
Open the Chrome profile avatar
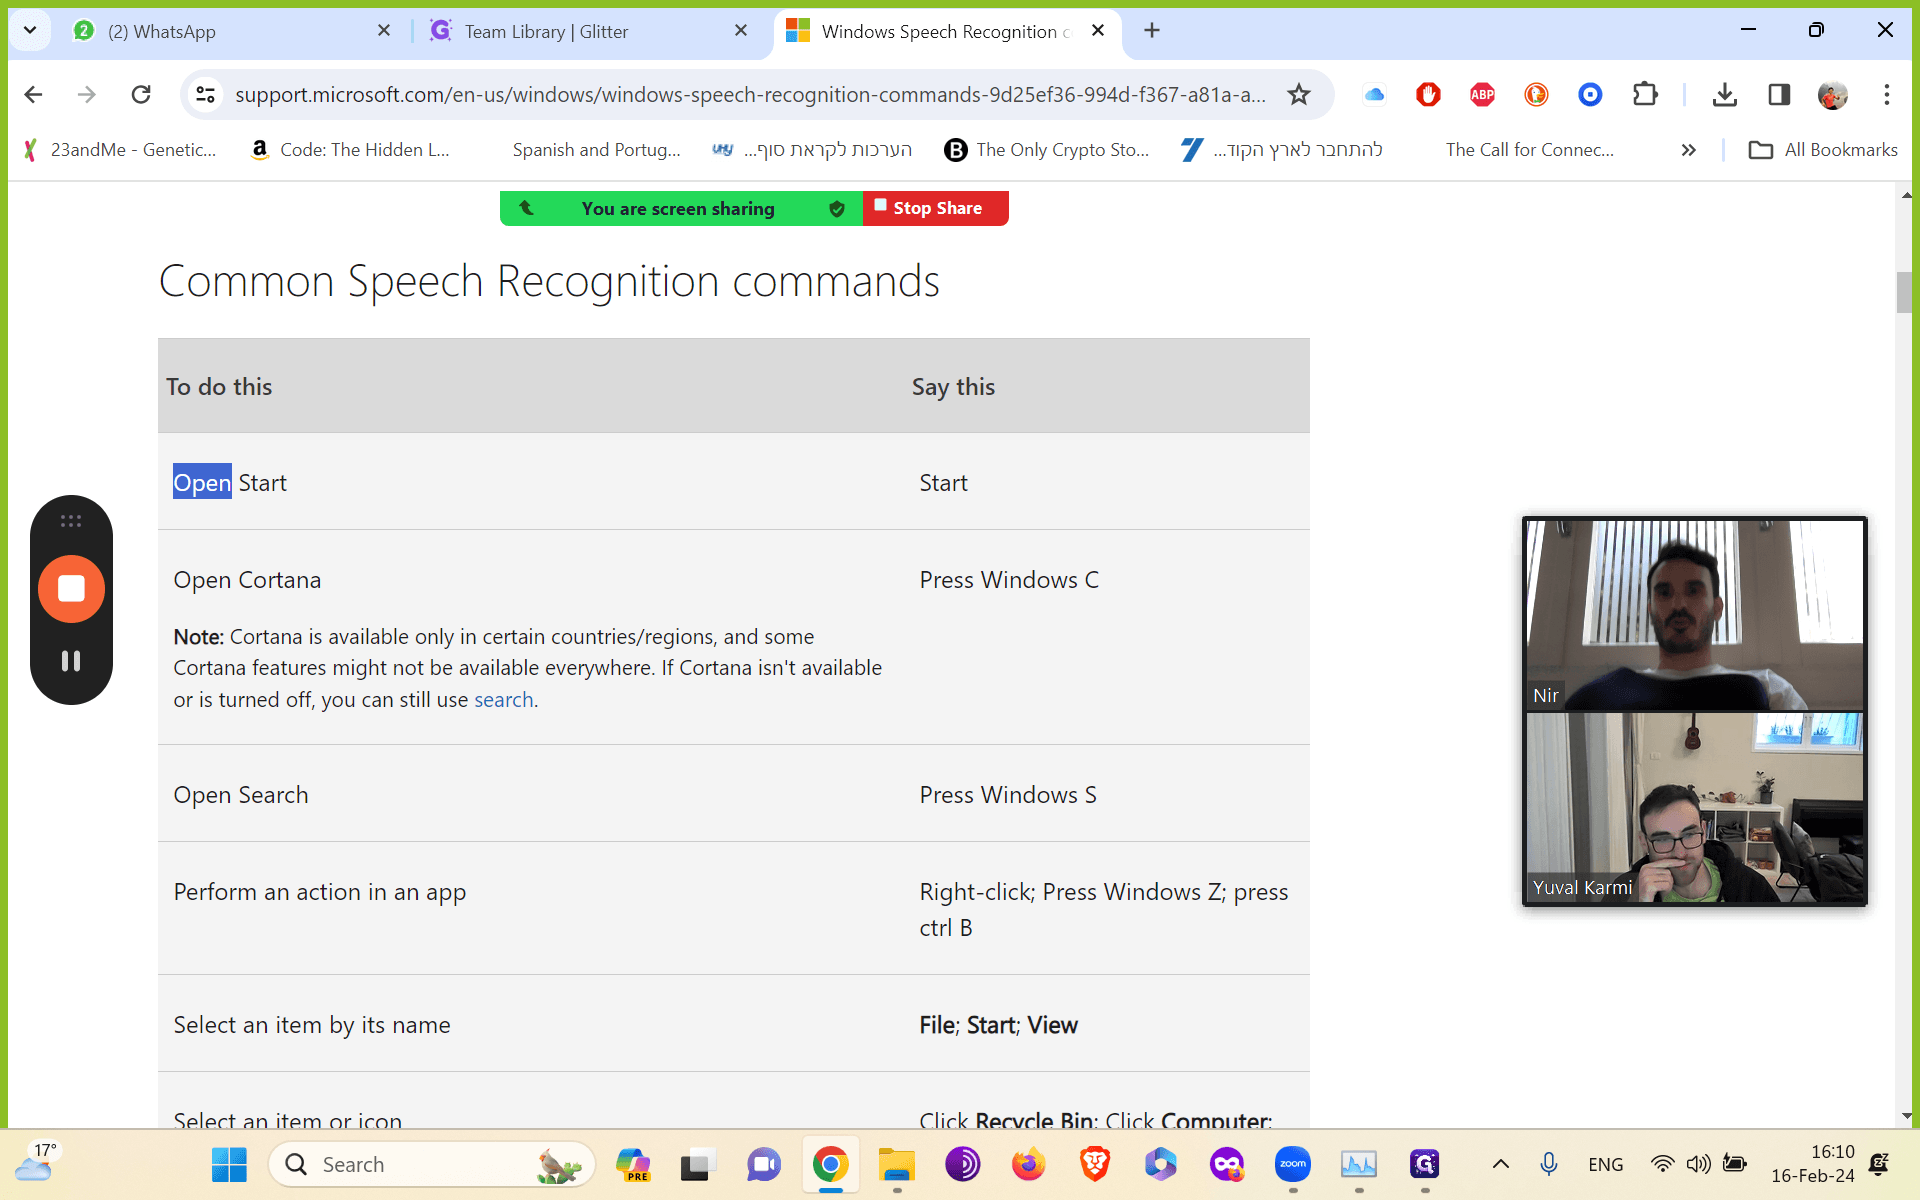[x=1832, y=94]
